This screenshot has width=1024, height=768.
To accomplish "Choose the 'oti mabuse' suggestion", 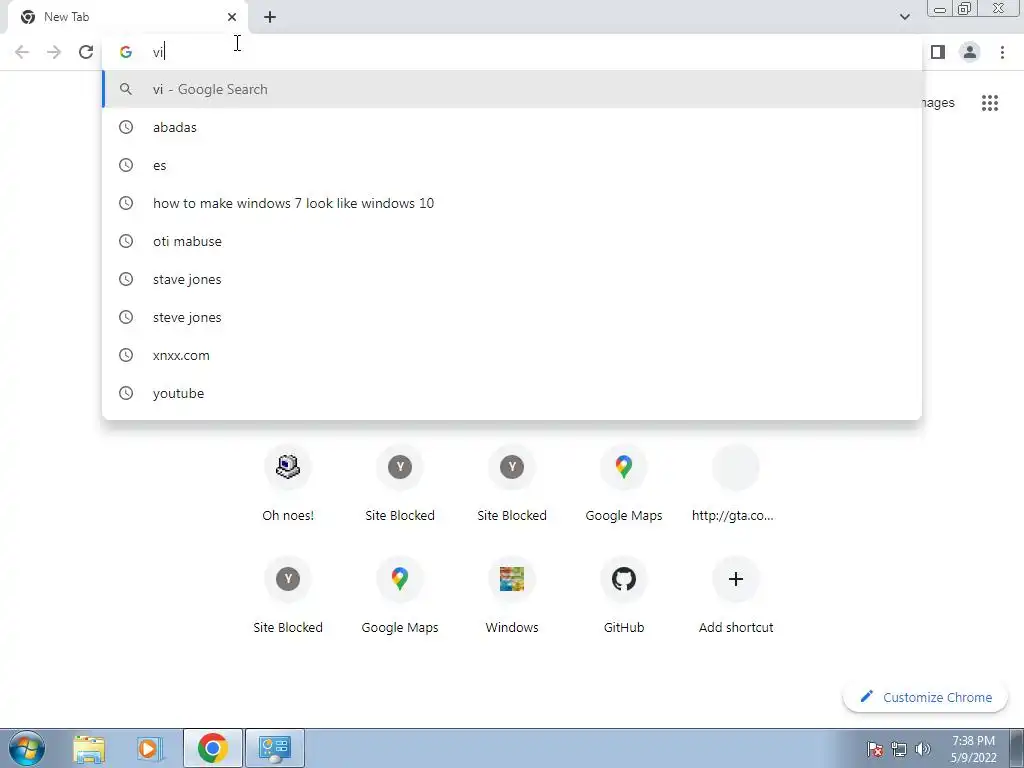I will (512, 241).
